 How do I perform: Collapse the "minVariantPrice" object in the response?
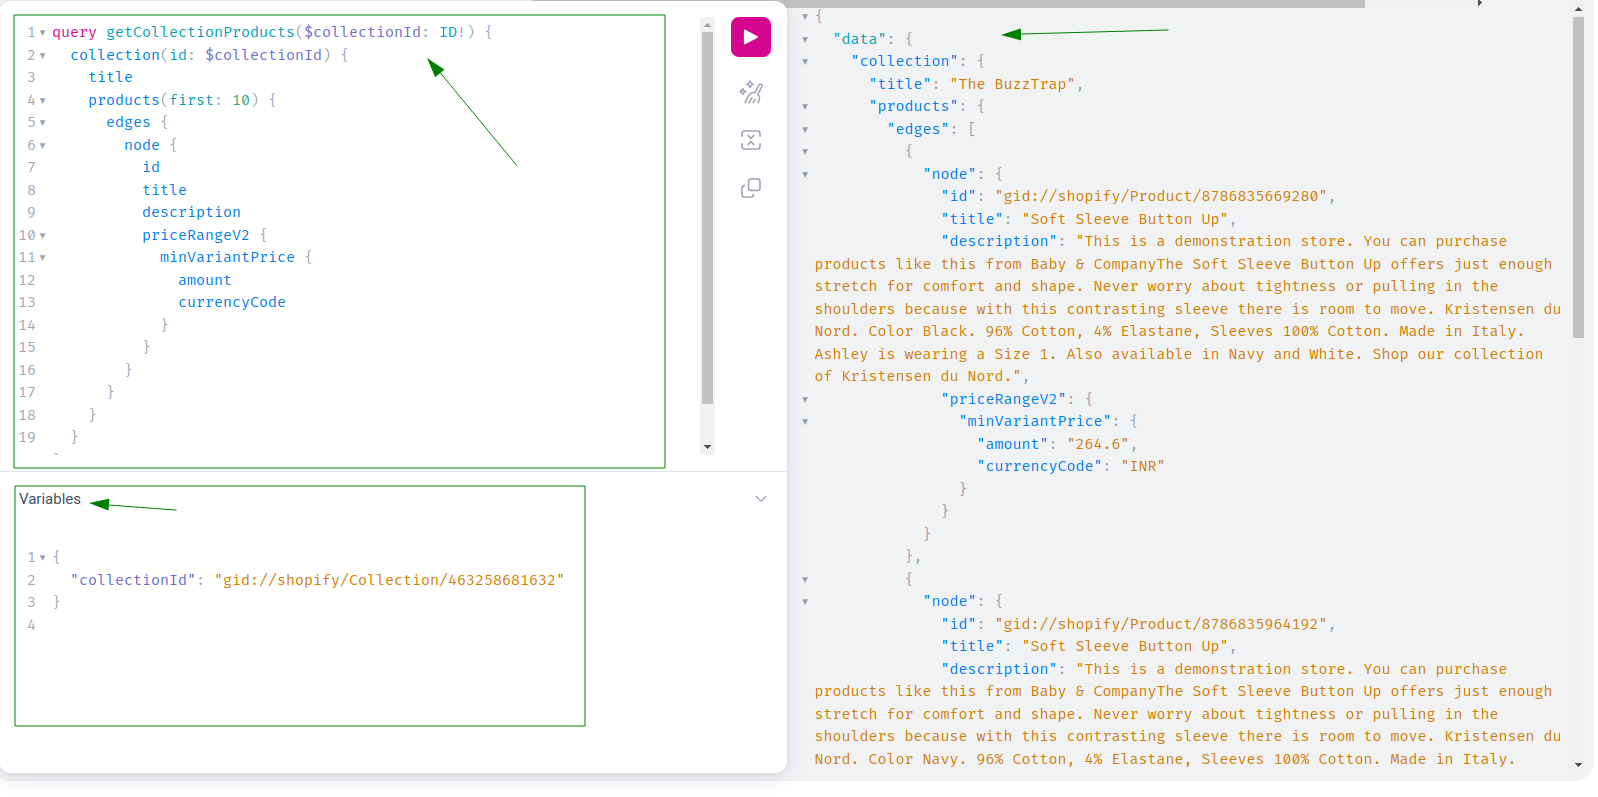805,422
